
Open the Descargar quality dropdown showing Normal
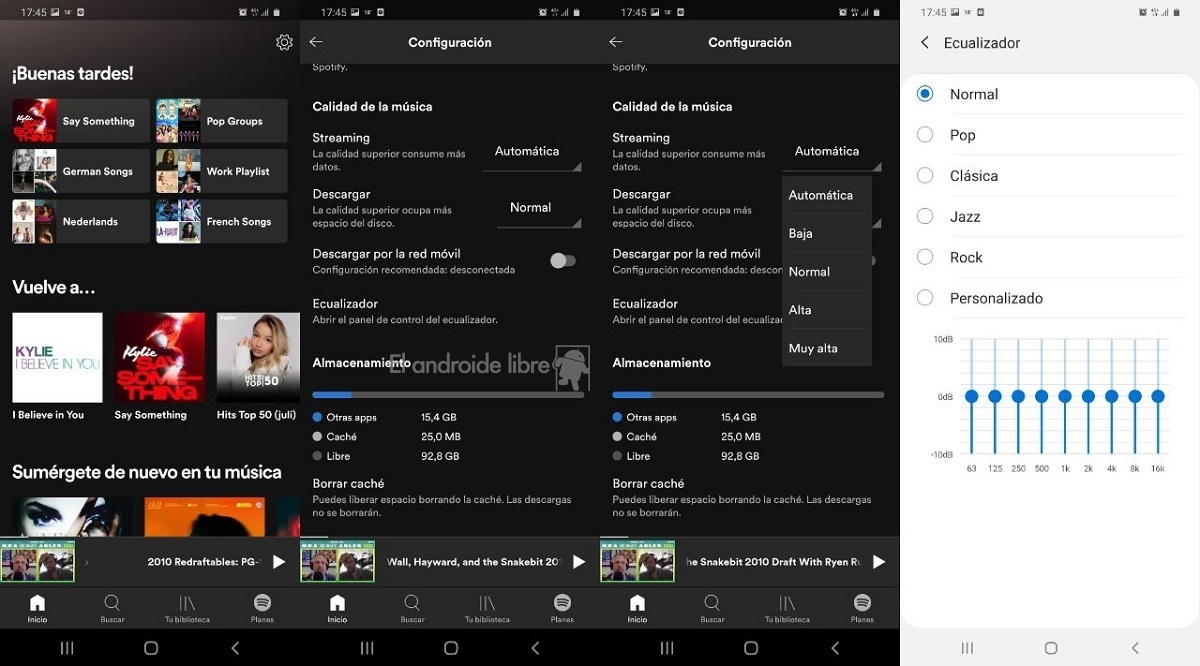click(539, 208)
